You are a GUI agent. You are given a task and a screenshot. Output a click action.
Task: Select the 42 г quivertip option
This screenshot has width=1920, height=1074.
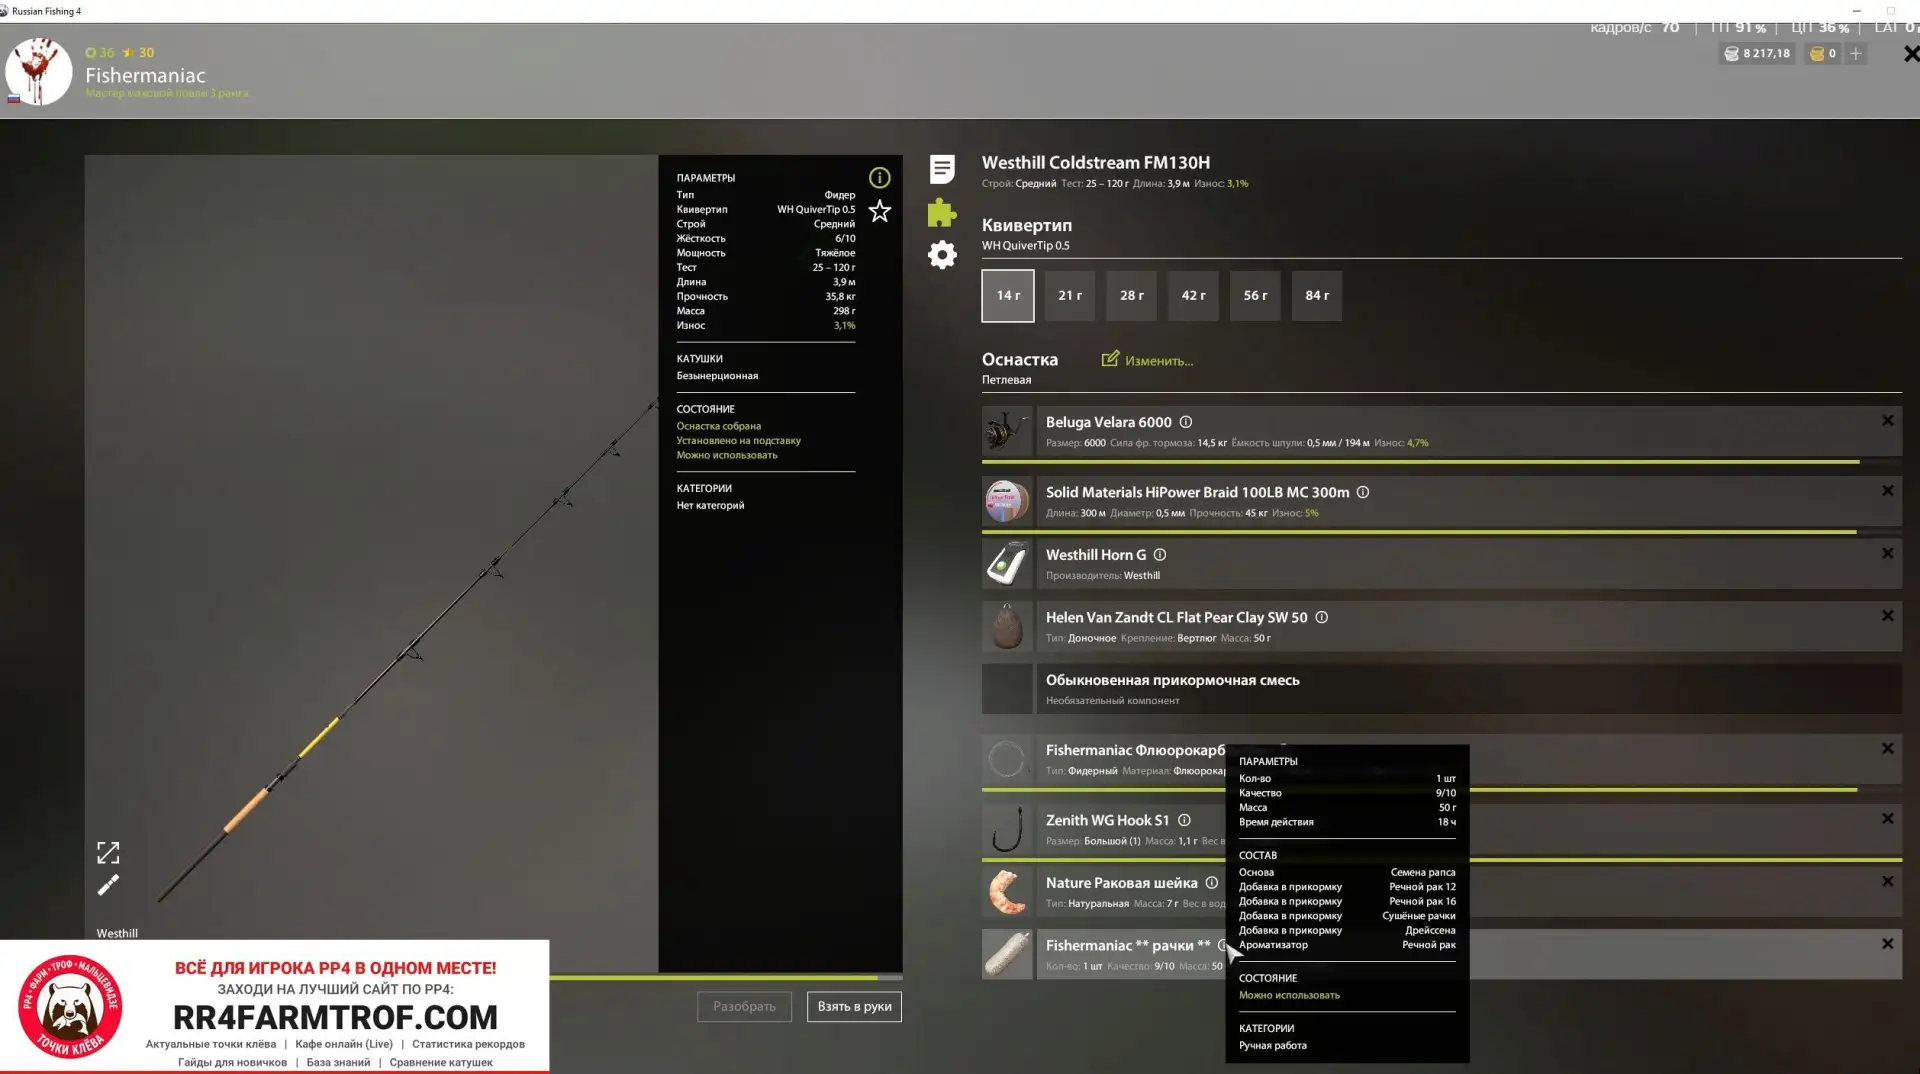1193,296
